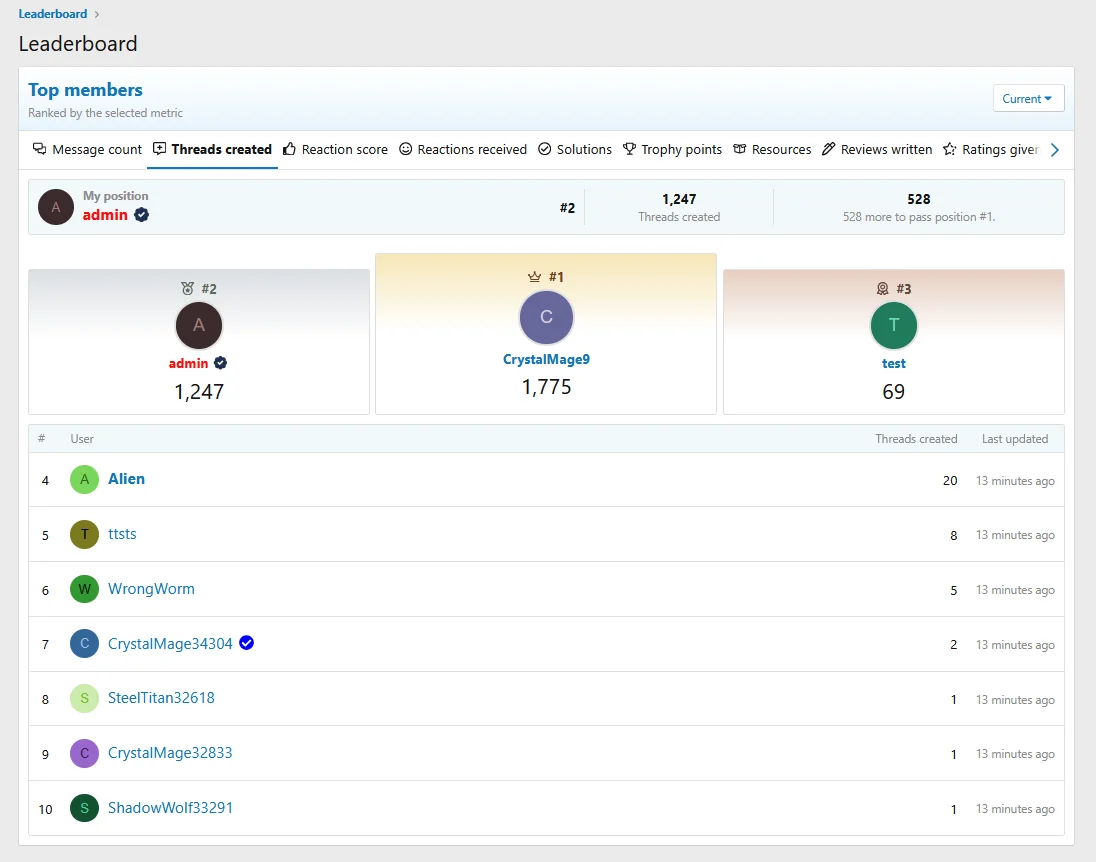Click blue verified badge next to CrystalMage34304
This screenshot has width=1096, height=862.
pyautogui.click(x=247, y=642)
